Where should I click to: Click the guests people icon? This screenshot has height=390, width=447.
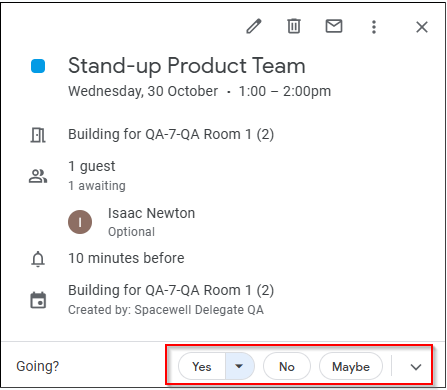click(38, 176)
